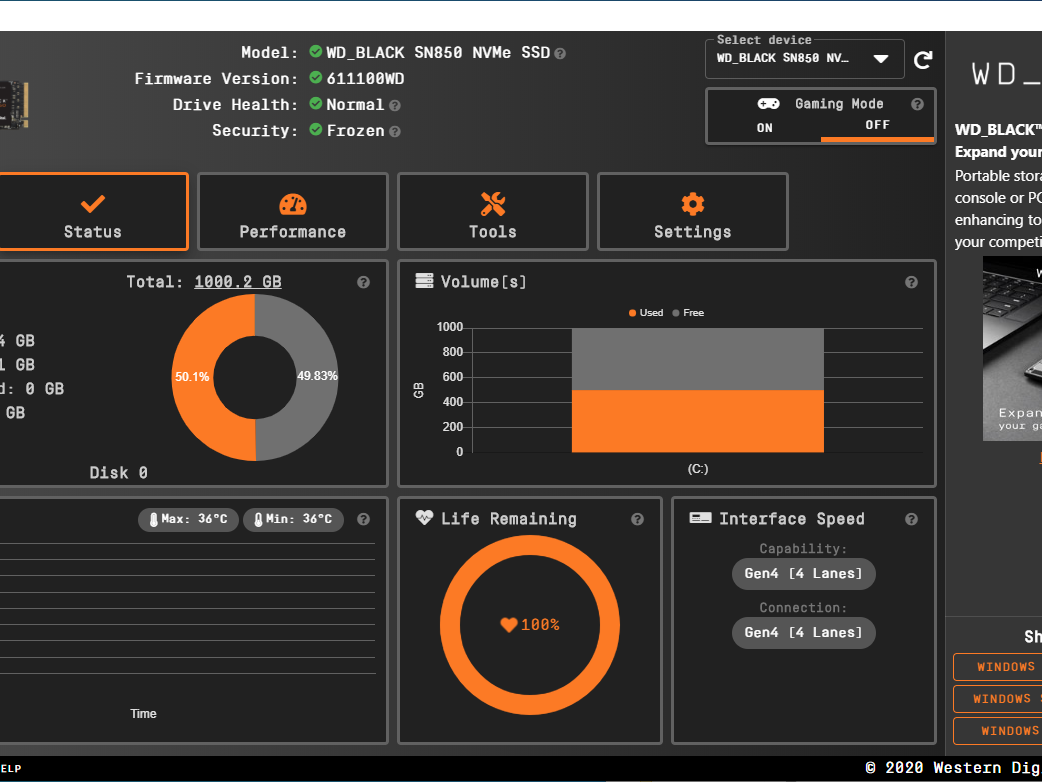Expand the Select device dropdown arrow

881,59
